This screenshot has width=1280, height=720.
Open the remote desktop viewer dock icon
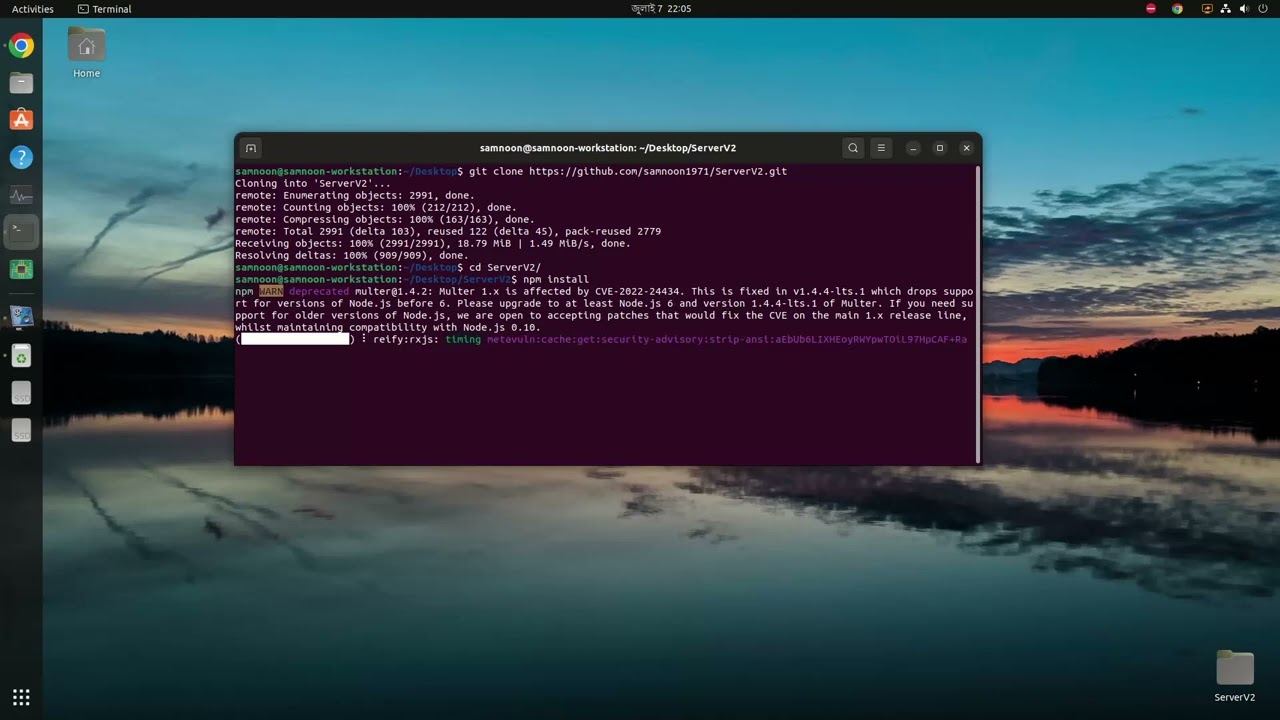pos(21,317)
